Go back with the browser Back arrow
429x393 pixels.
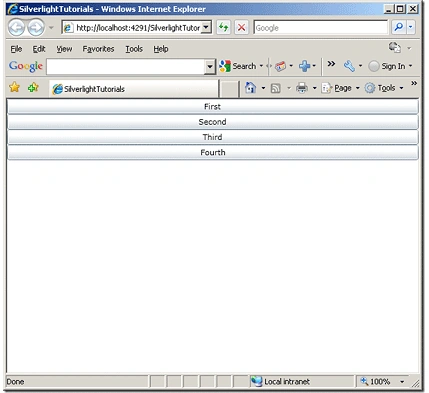coord(16,27)
